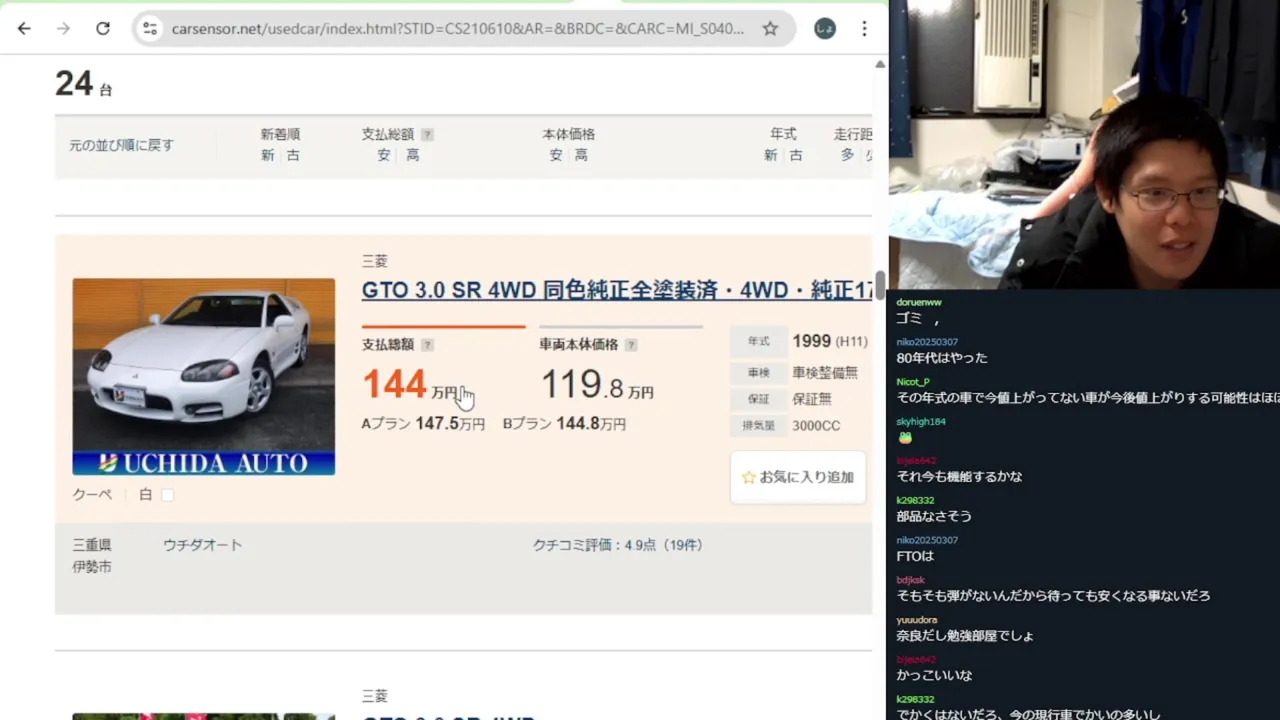The image size is (1280, 720).
Task: Click chat message 80年代はやった
Action: coord(942,358)
